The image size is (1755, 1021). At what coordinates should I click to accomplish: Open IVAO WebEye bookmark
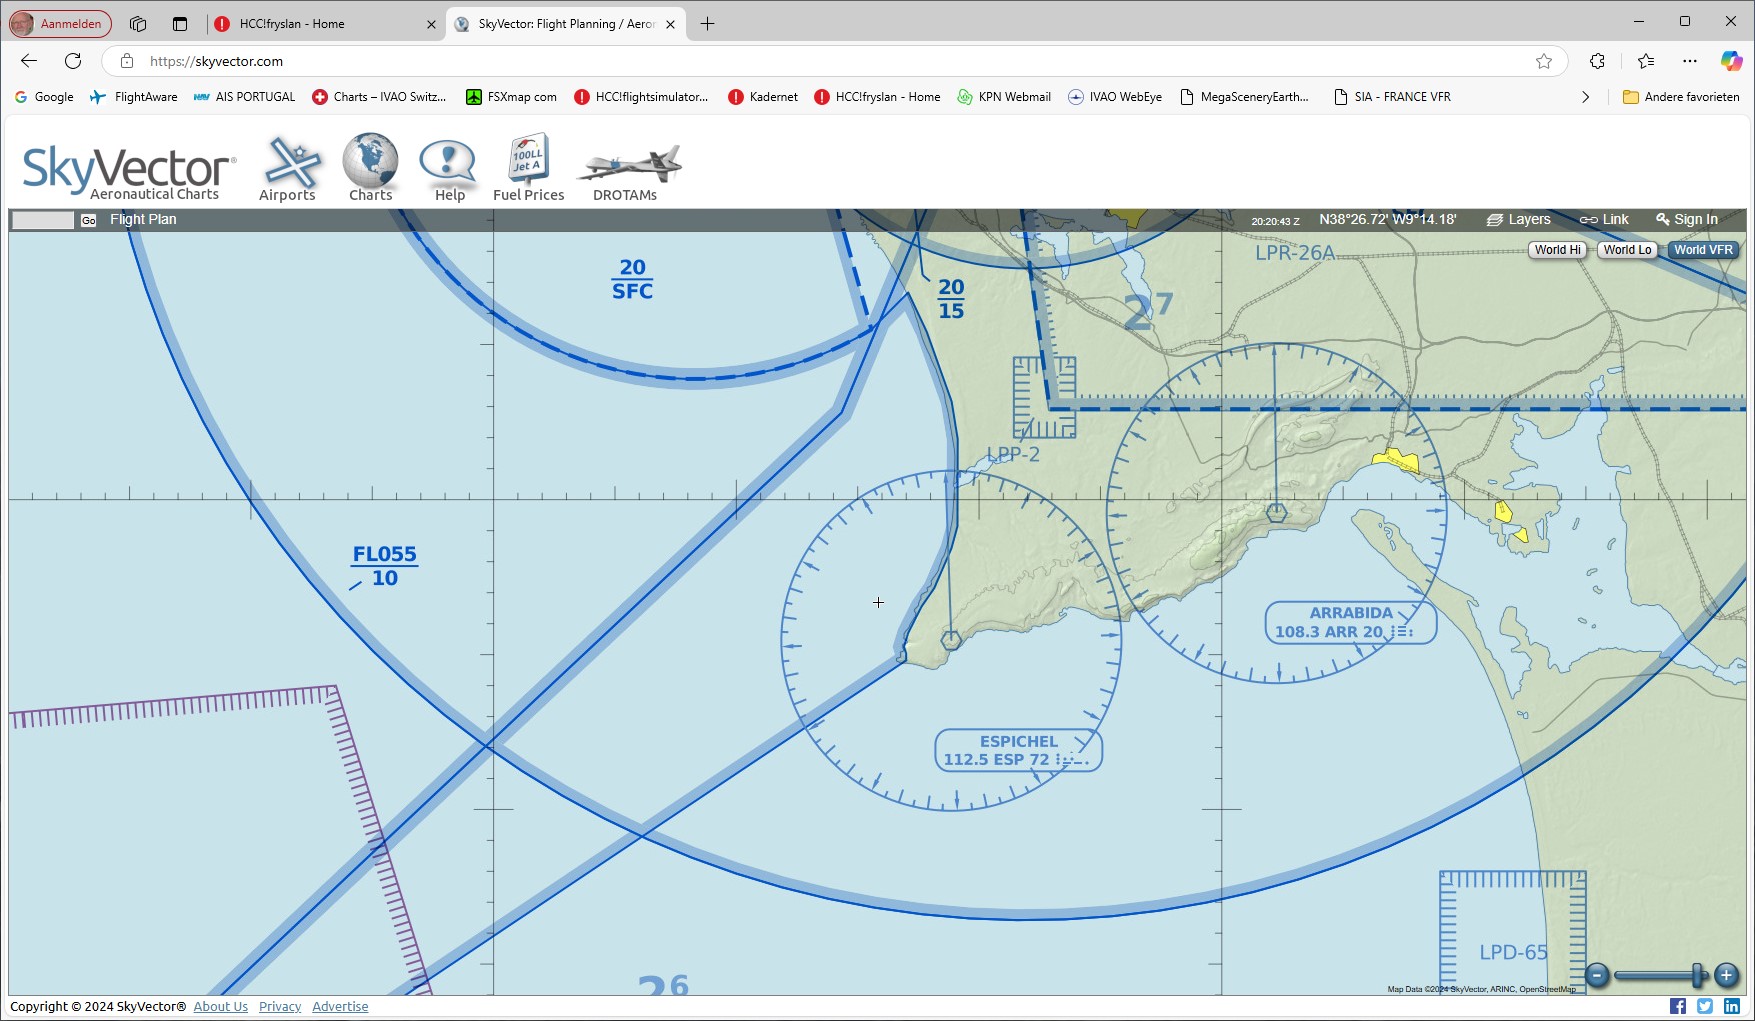pyautogui.click(x=1115, y=97)
